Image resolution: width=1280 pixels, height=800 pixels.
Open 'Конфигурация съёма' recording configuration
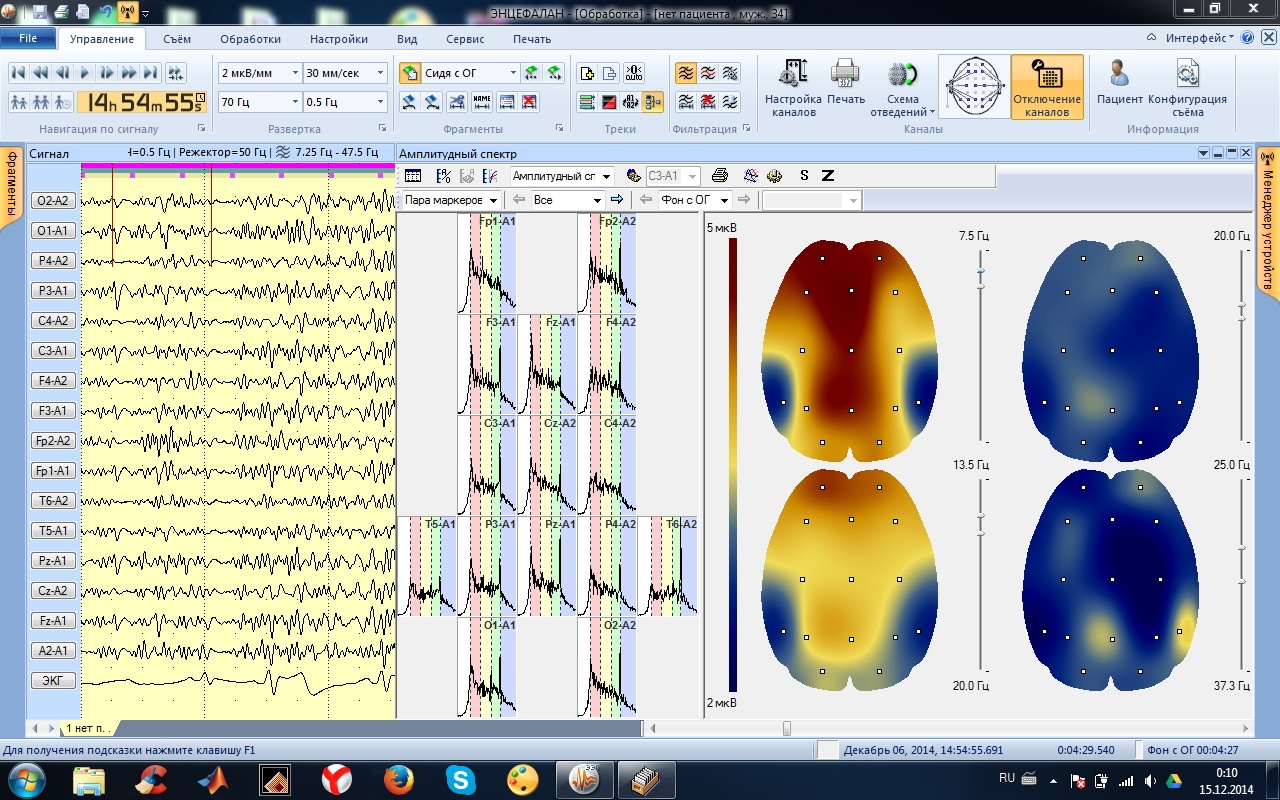[x=1187, y=88]
